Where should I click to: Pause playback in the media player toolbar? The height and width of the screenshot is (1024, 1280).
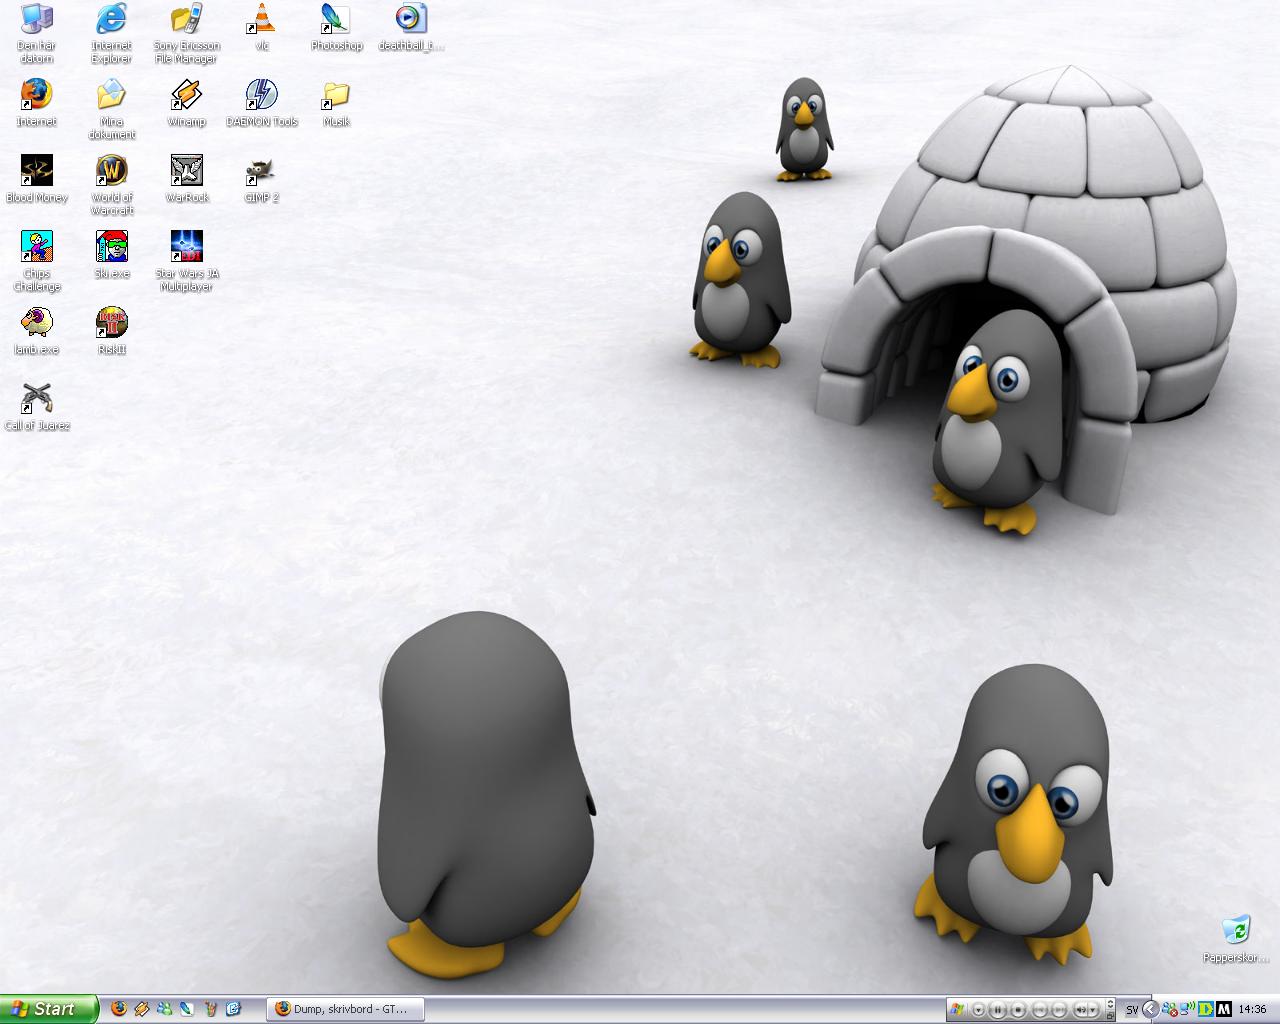click(997, 1009)
